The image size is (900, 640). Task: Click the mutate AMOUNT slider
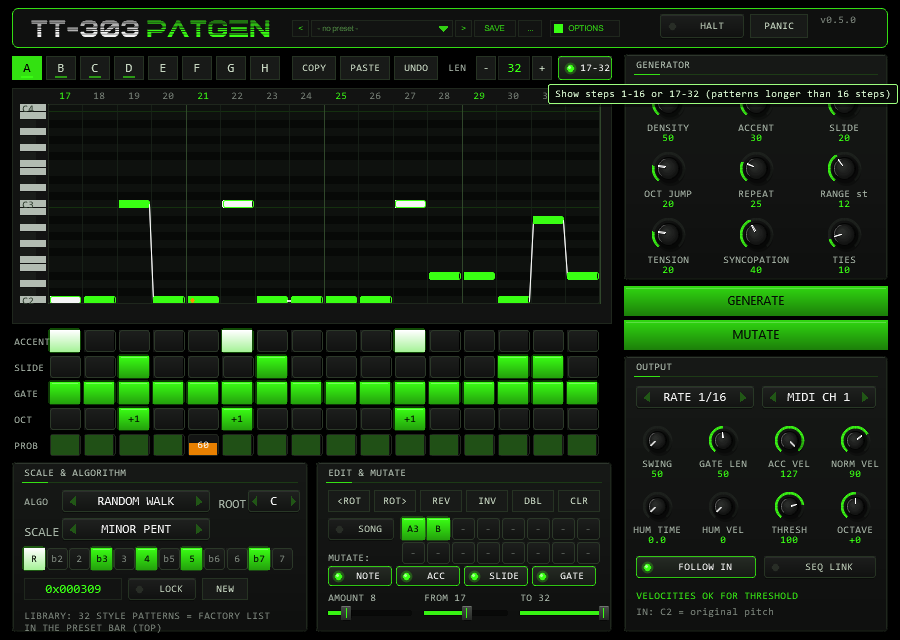click(x=370, y=613)
